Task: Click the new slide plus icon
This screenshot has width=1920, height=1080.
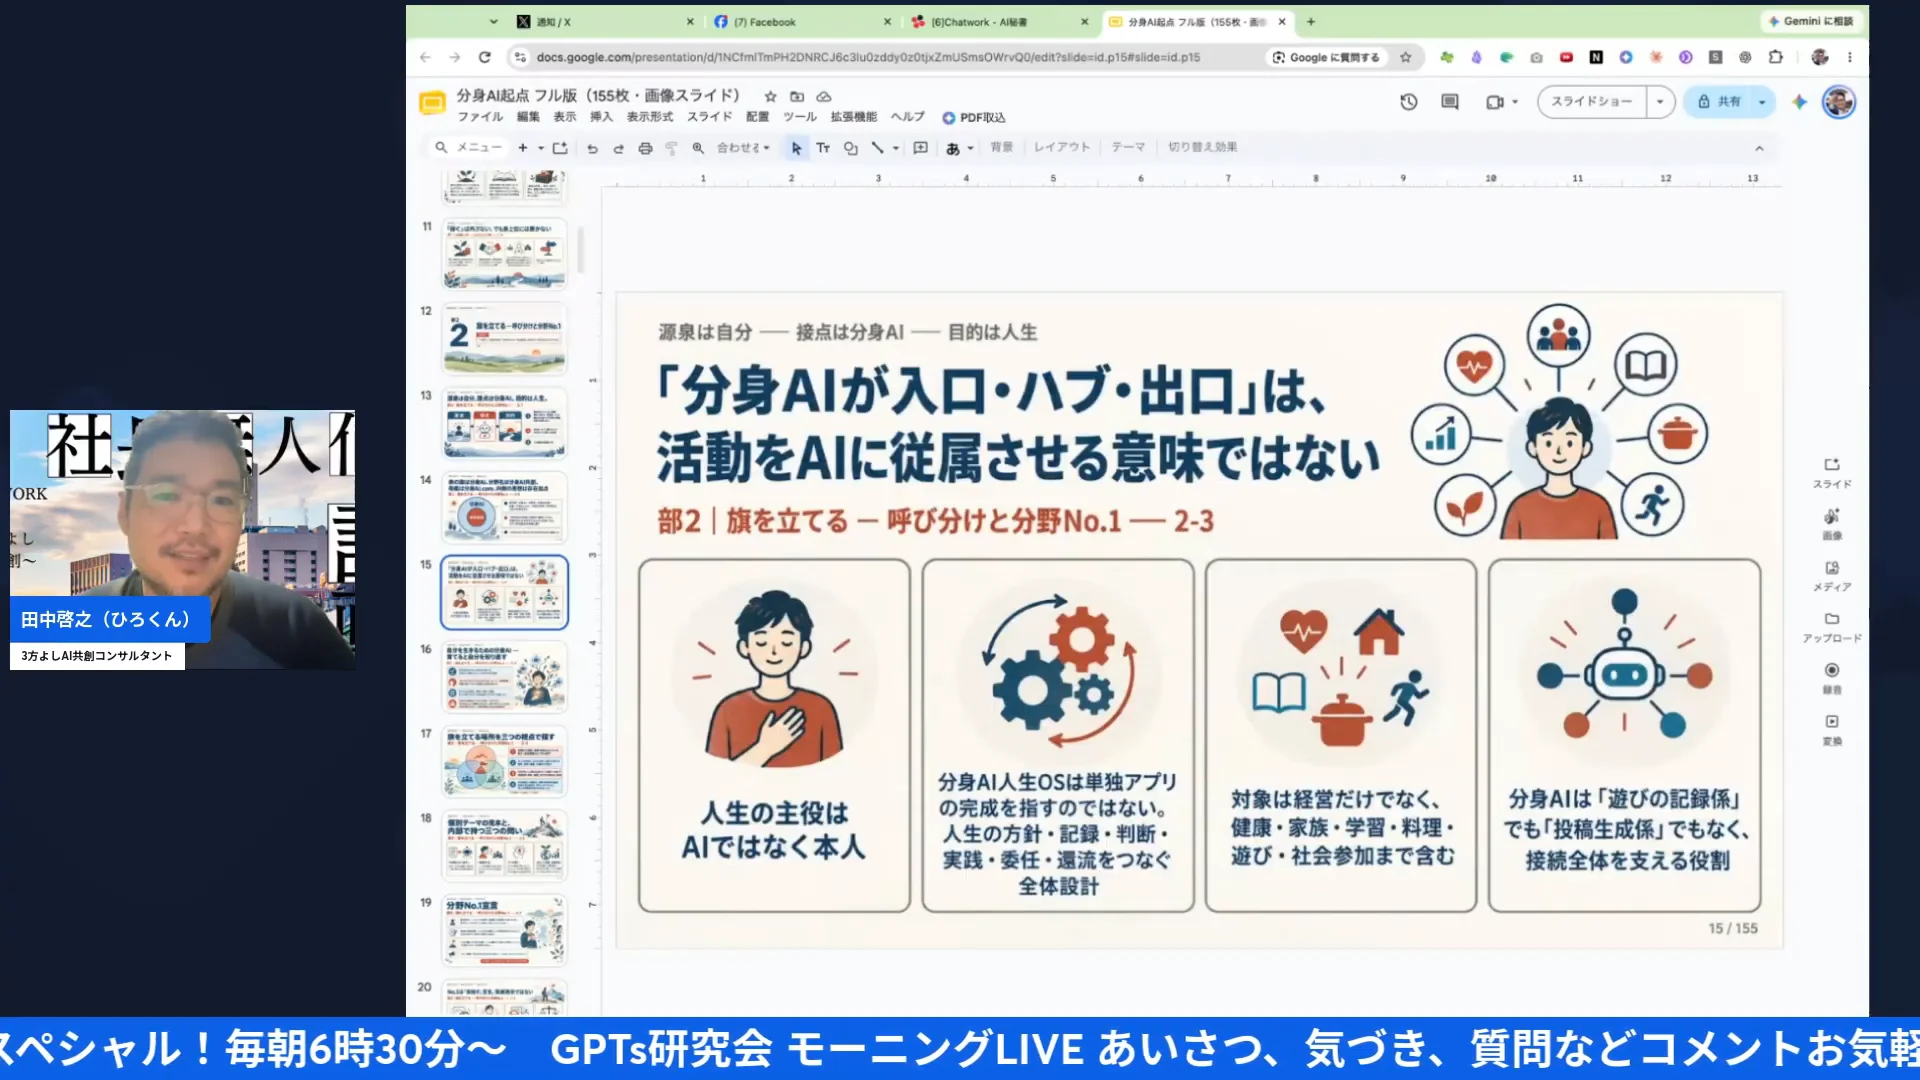Action: pyautogui.click(x=522, y=148)
